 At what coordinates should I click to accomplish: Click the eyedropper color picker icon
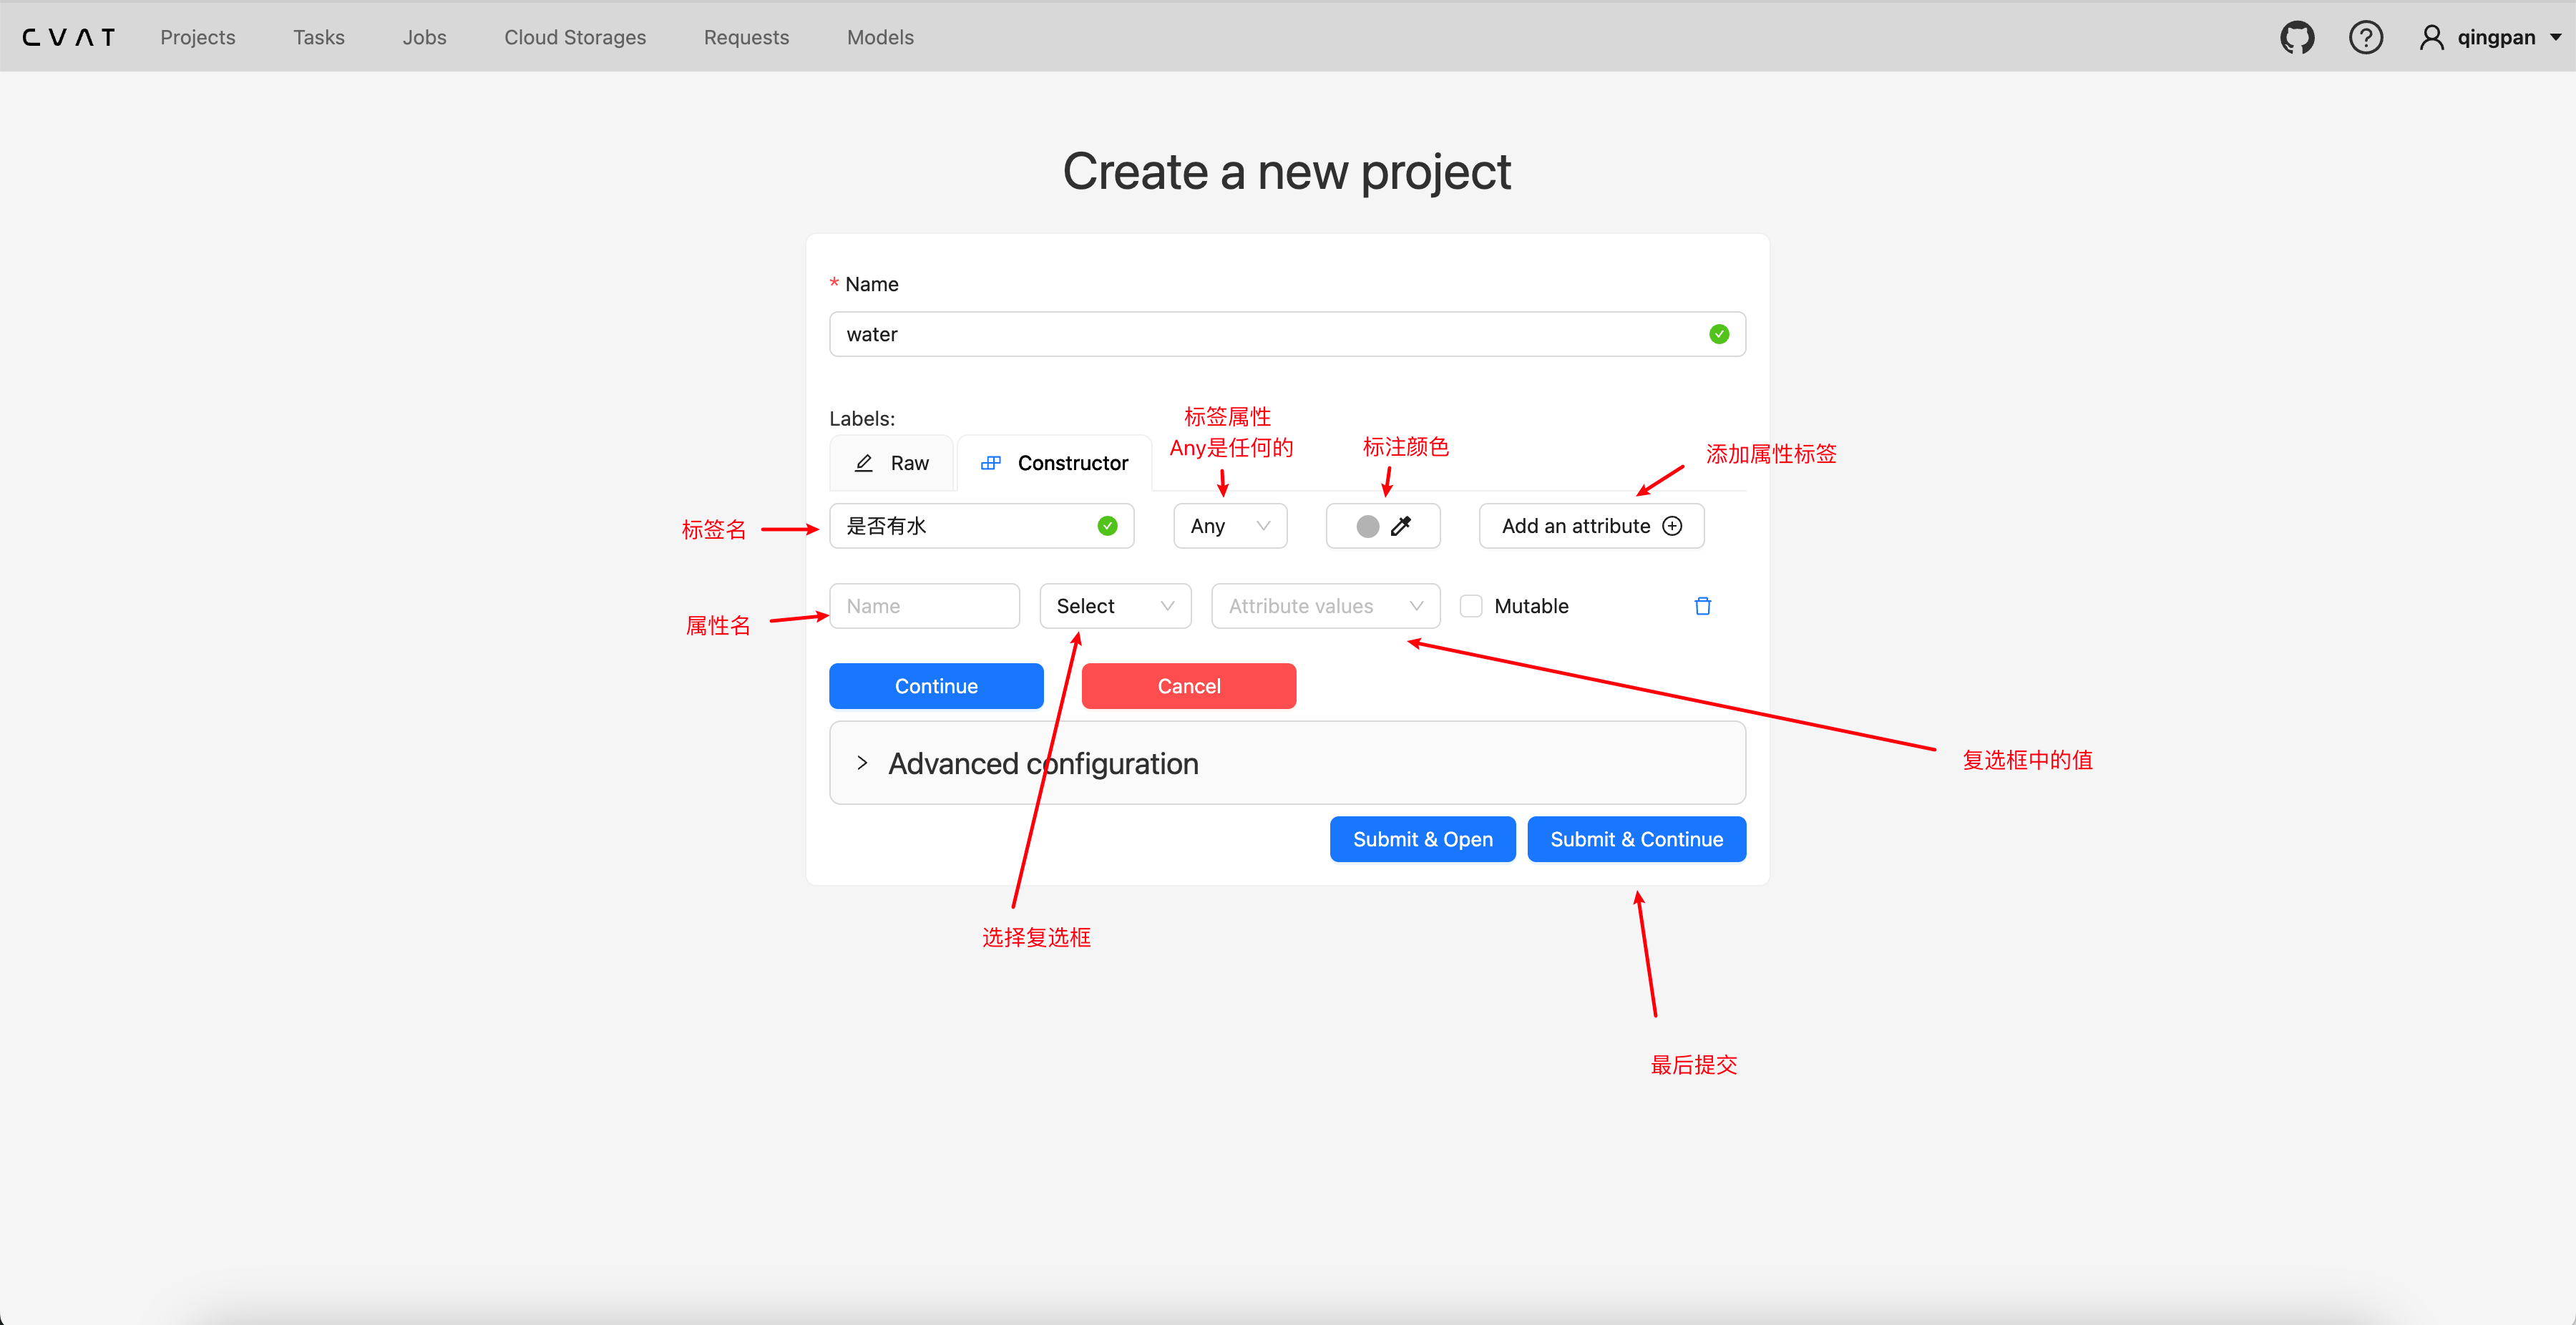click(x=1400, y=526)
